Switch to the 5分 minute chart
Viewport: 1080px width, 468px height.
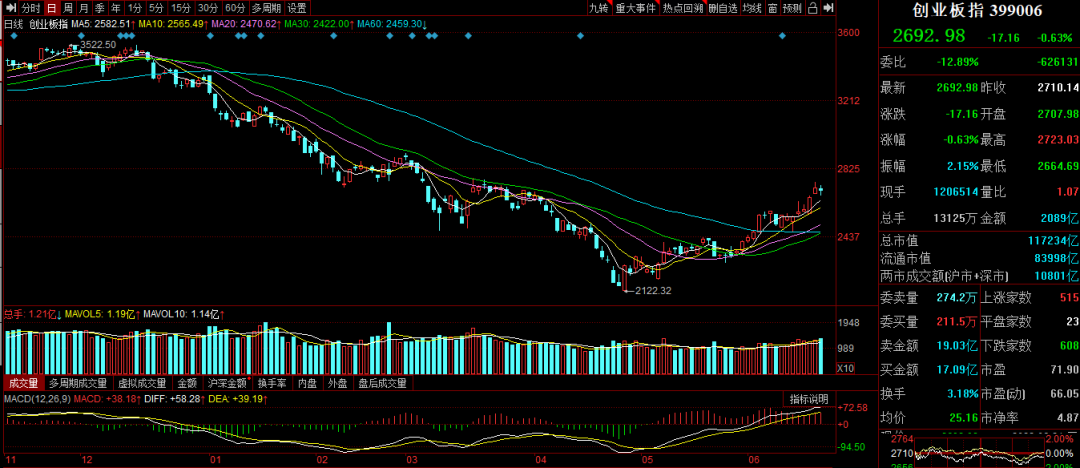point(157,8)
